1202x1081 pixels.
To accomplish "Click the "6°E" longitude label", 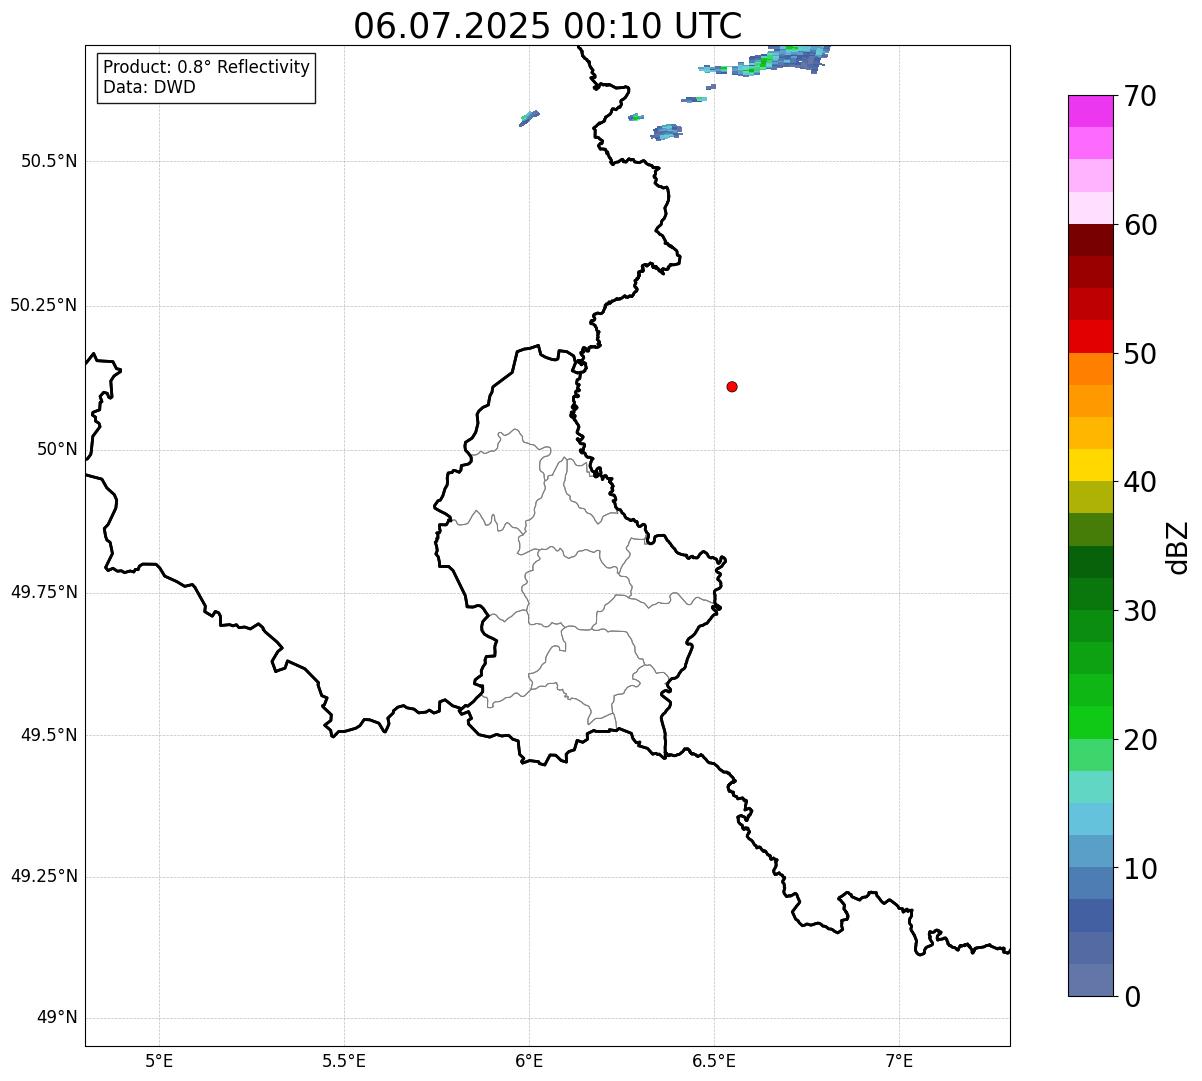I will [x=529, y=1060].
